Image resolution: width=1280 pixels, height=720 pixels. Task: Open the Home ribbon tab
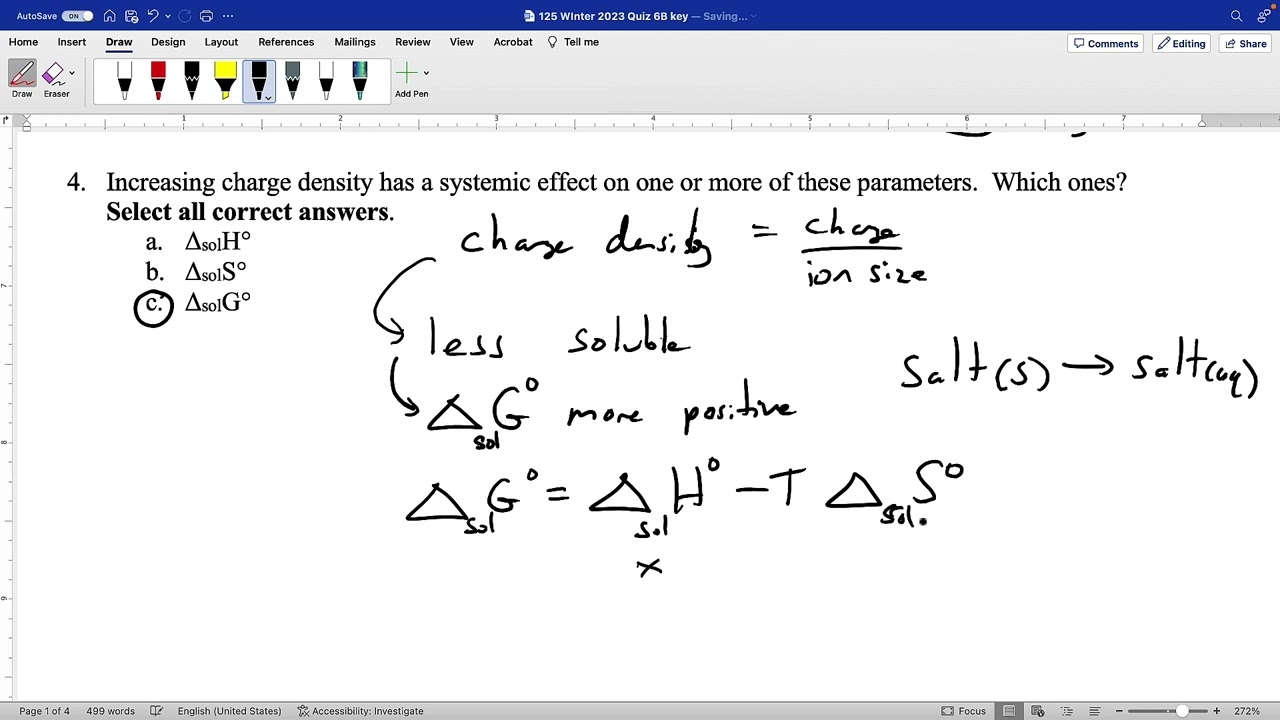click(23, 42)
